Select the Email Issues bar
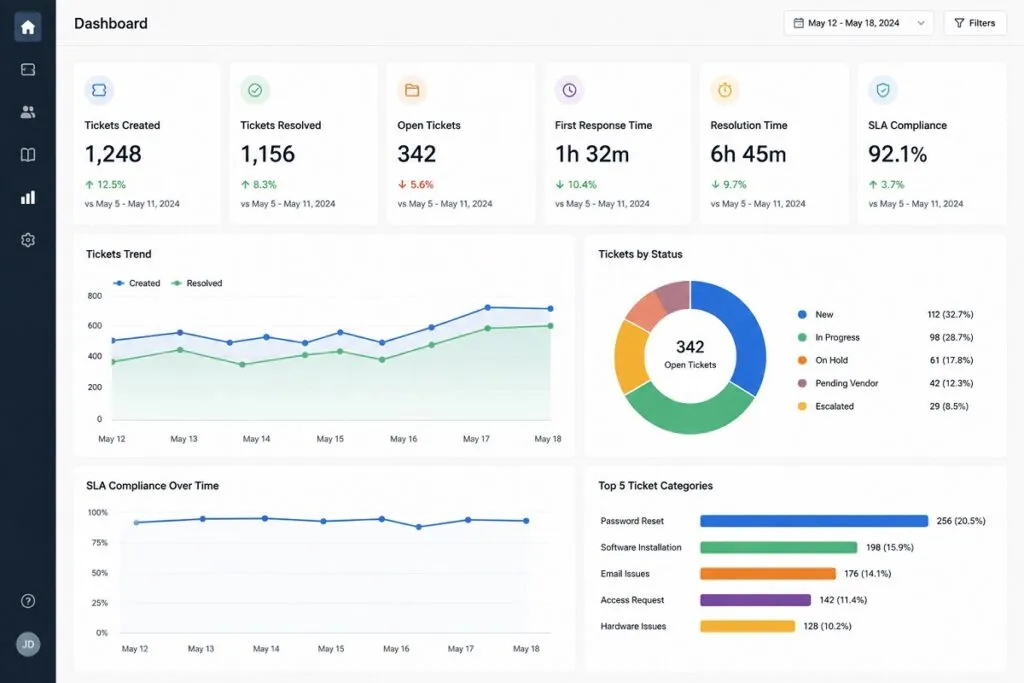Viewport: 1024px width, 683px height. (768, 574)
